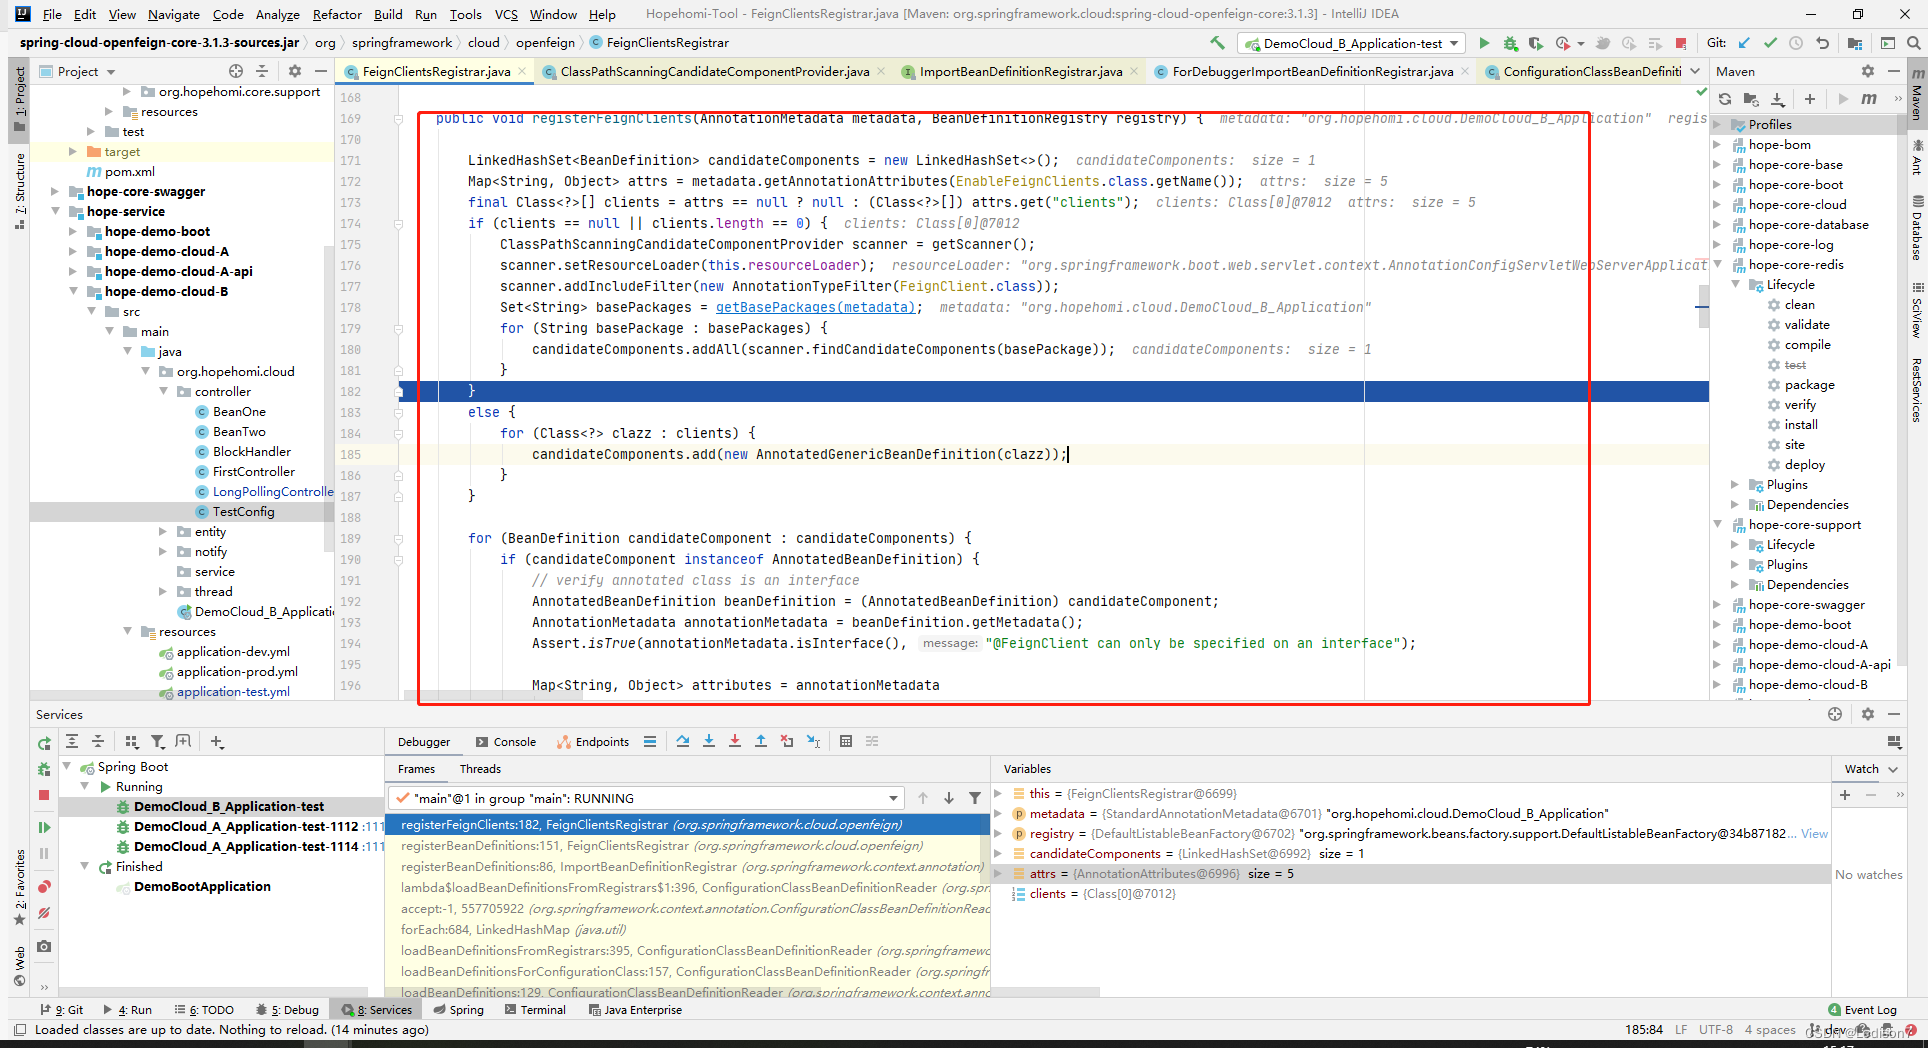Viewport: 1928px width, 1048px height.
Task: Open the VCS menu
Action: tap(506, 14)
